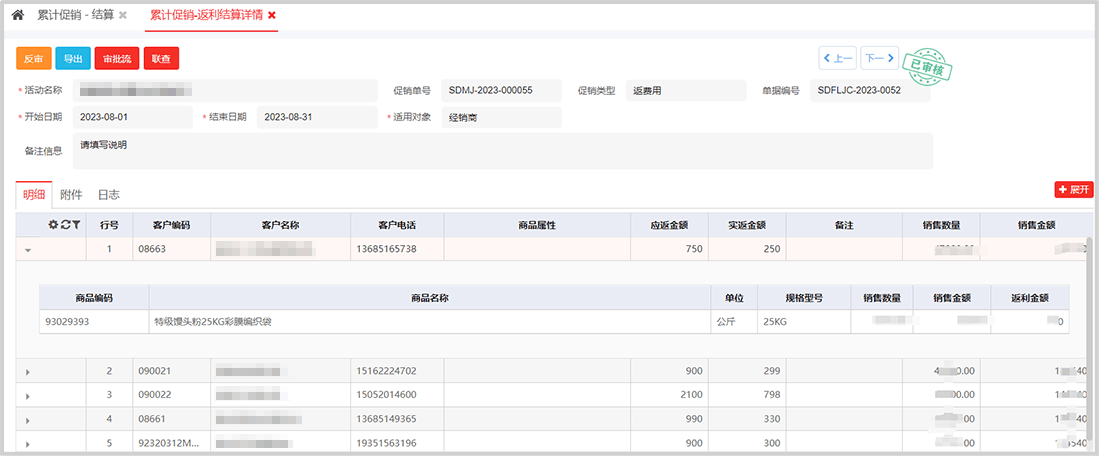Expand row 4 customer 08661
This screenshot has width=1100, height=457.
pyautogui.click(x=27, y=420)
